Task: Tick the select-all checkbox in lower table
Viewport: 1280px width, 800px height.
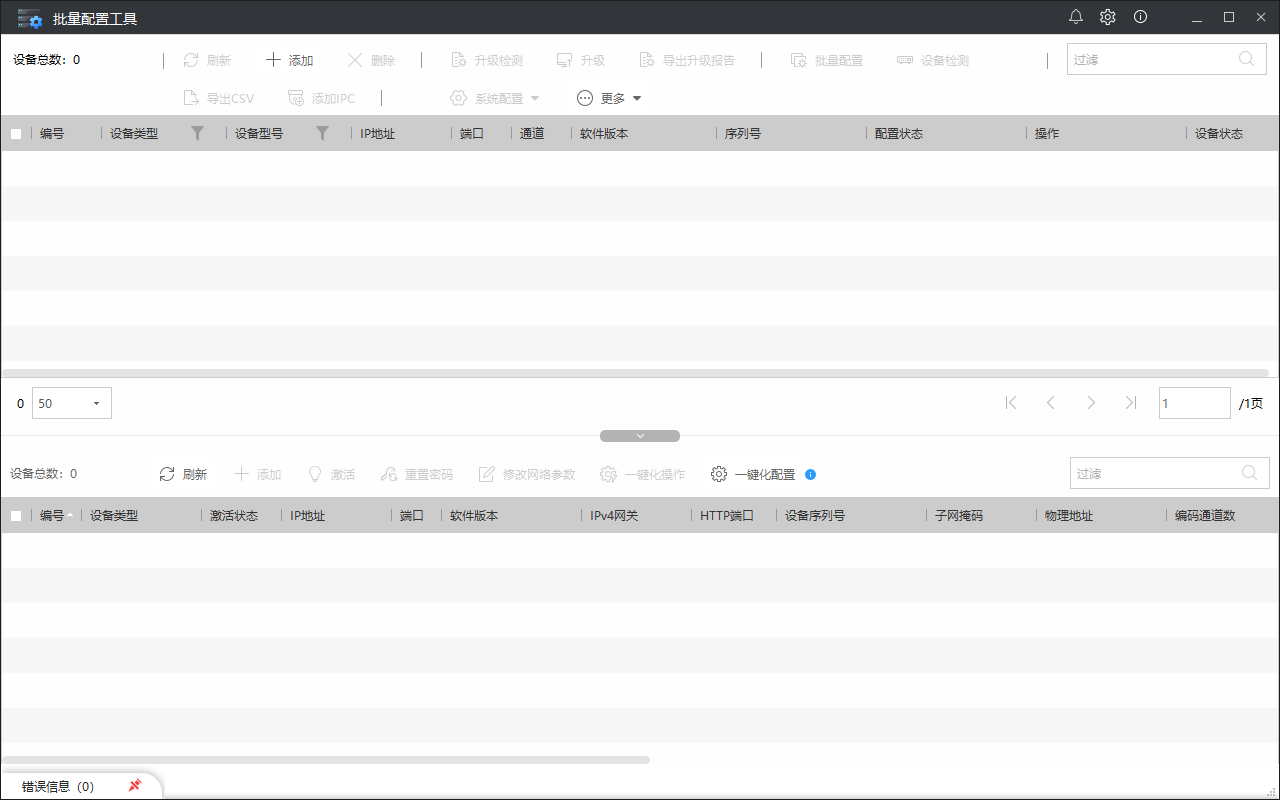Action: [x=16, y=516]
